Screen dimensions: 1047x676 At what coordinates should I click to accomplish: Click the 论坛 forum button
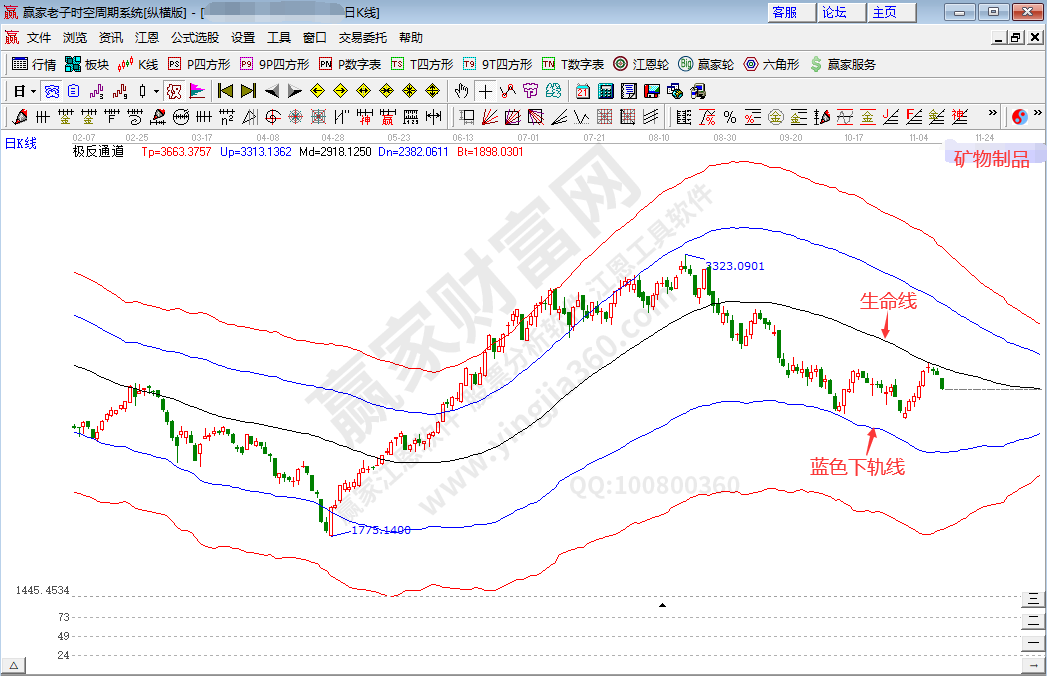point(834,12)
